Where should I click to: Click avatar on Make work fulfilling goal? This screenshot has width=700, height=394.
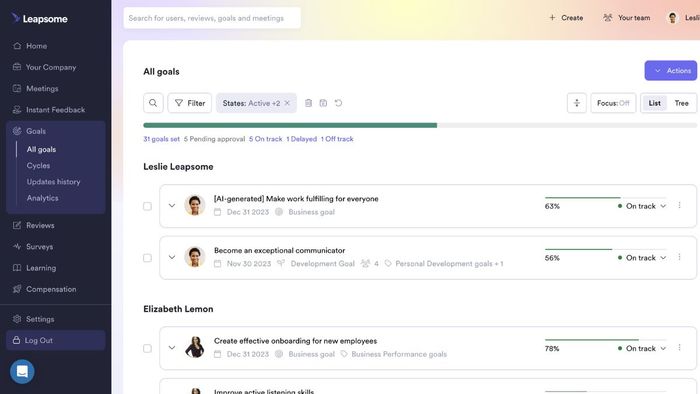click(x=195, y=205)
